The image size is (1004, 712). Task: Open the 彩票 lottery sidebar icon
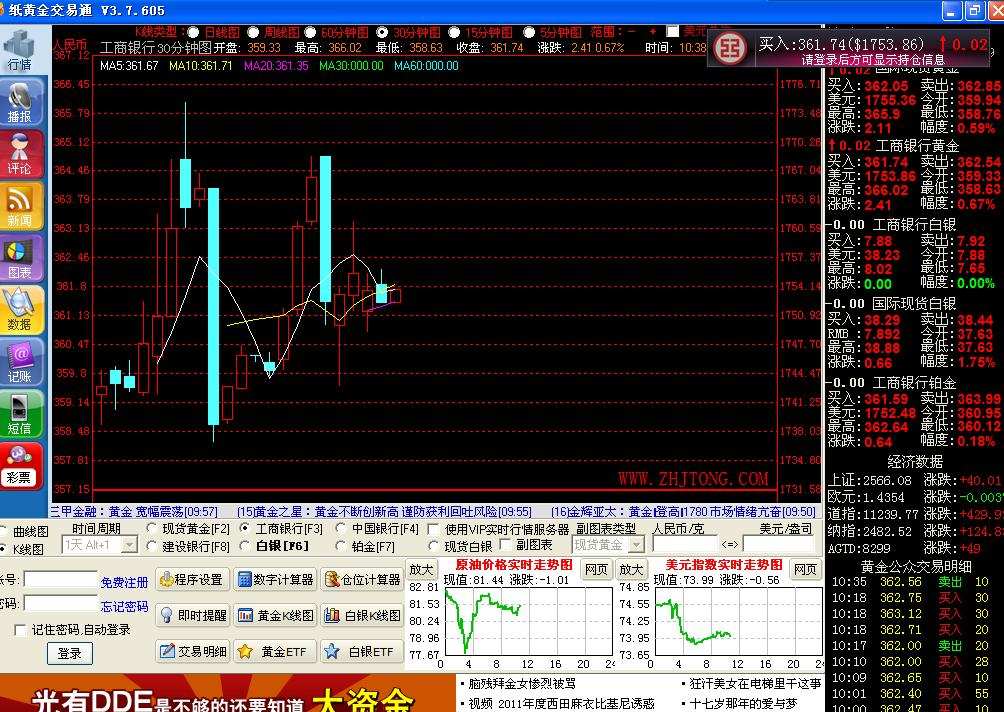coord(20,465)
